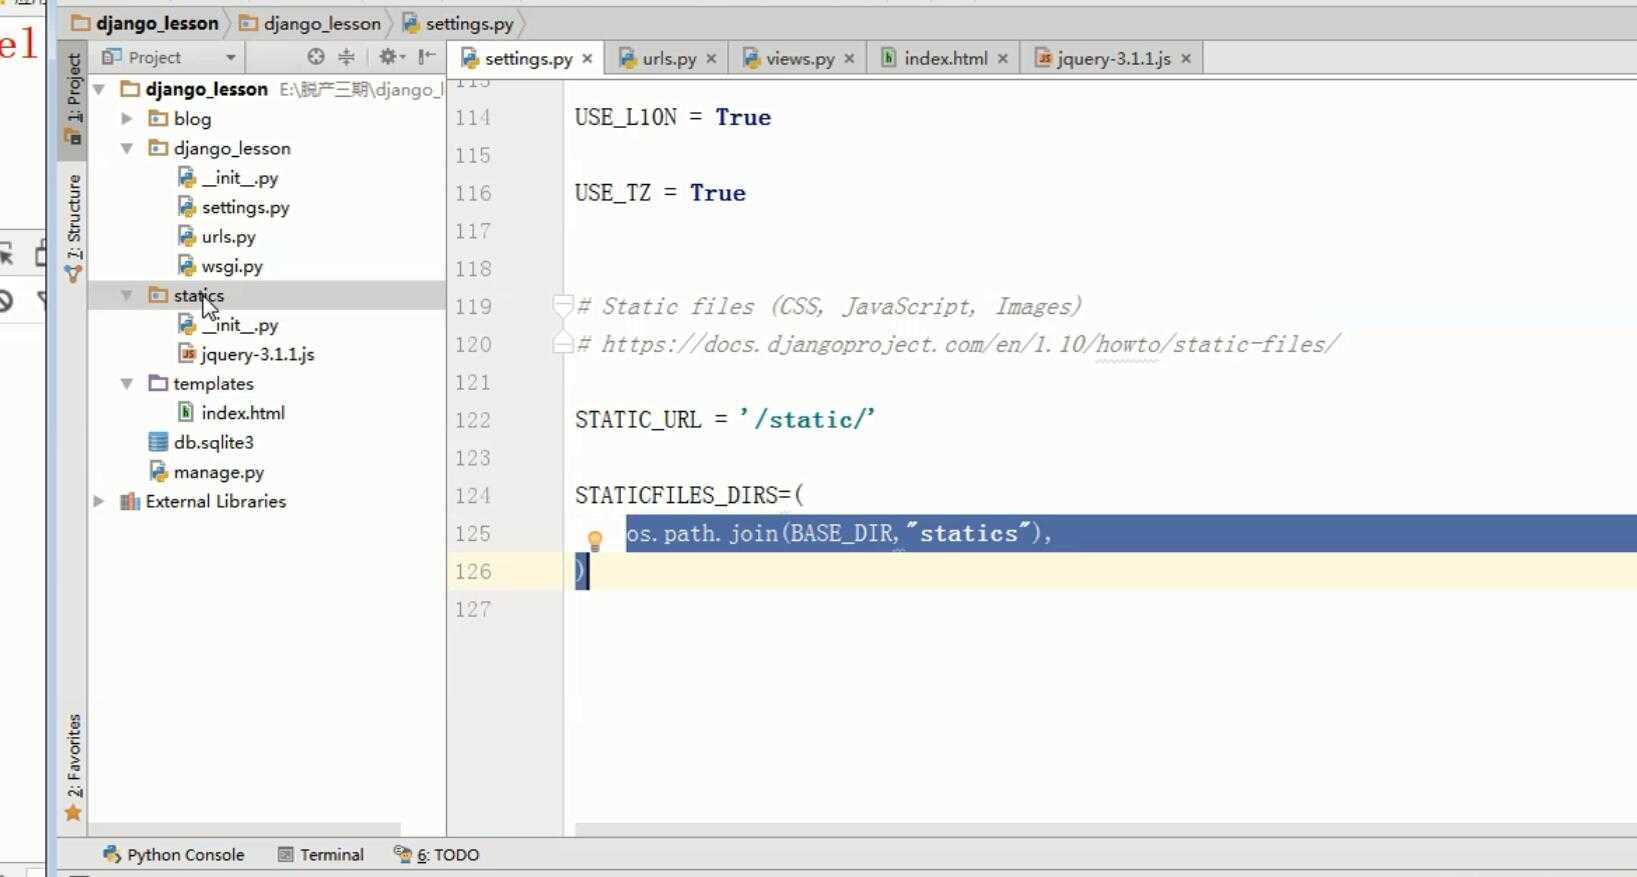
Task: Open the Project panel settings gear
Action: click(390, 57)
